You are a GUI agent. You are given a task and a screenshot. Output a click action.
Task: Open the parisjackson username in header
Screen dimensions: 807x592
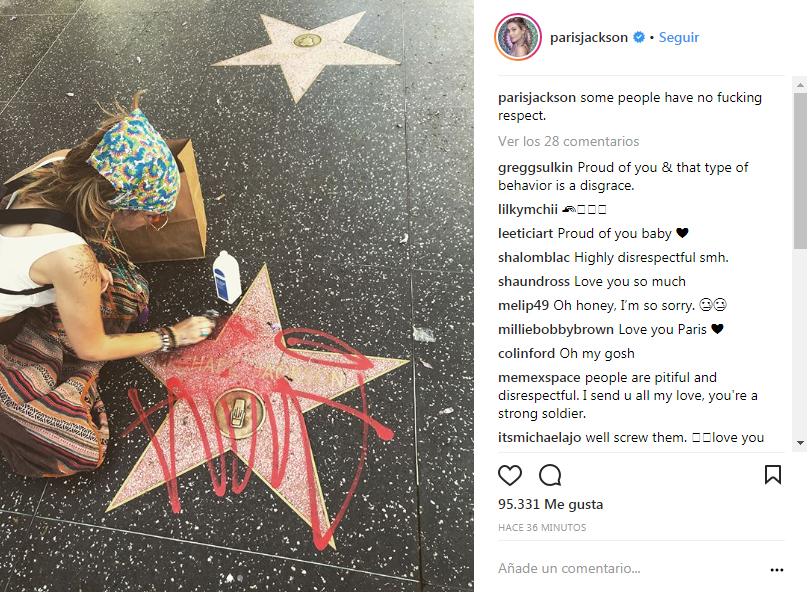point(589,37)
